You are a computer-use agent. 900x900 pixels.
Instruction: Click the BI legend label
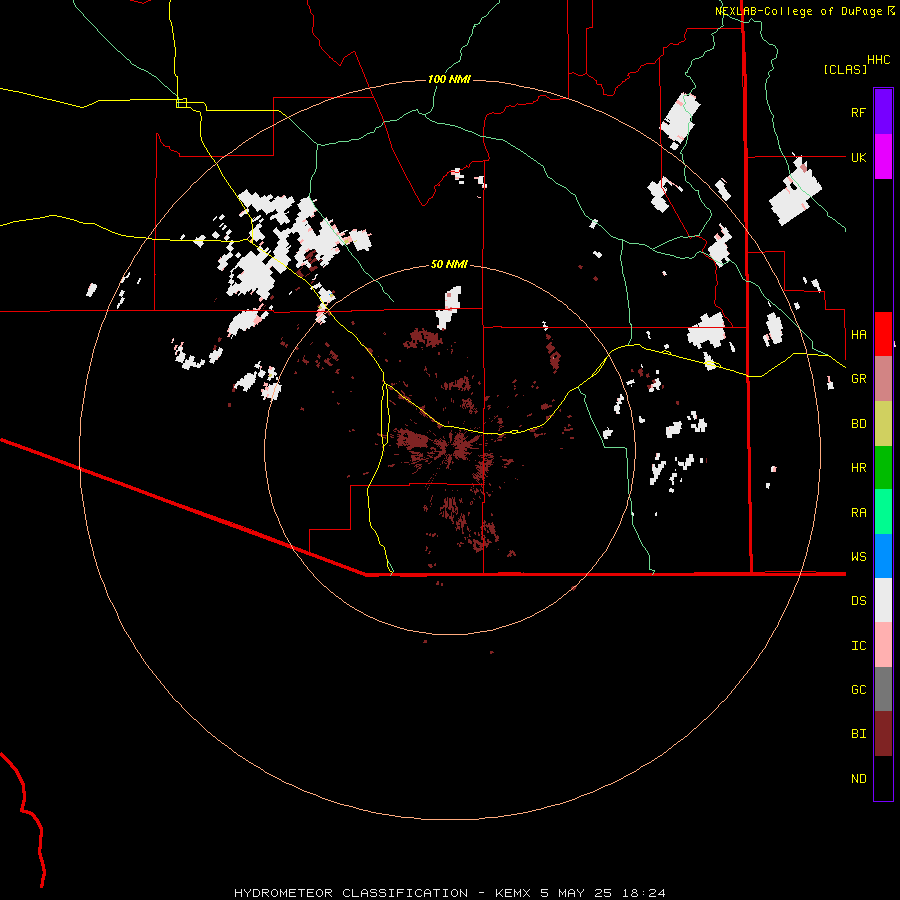[x=858, y=734]
